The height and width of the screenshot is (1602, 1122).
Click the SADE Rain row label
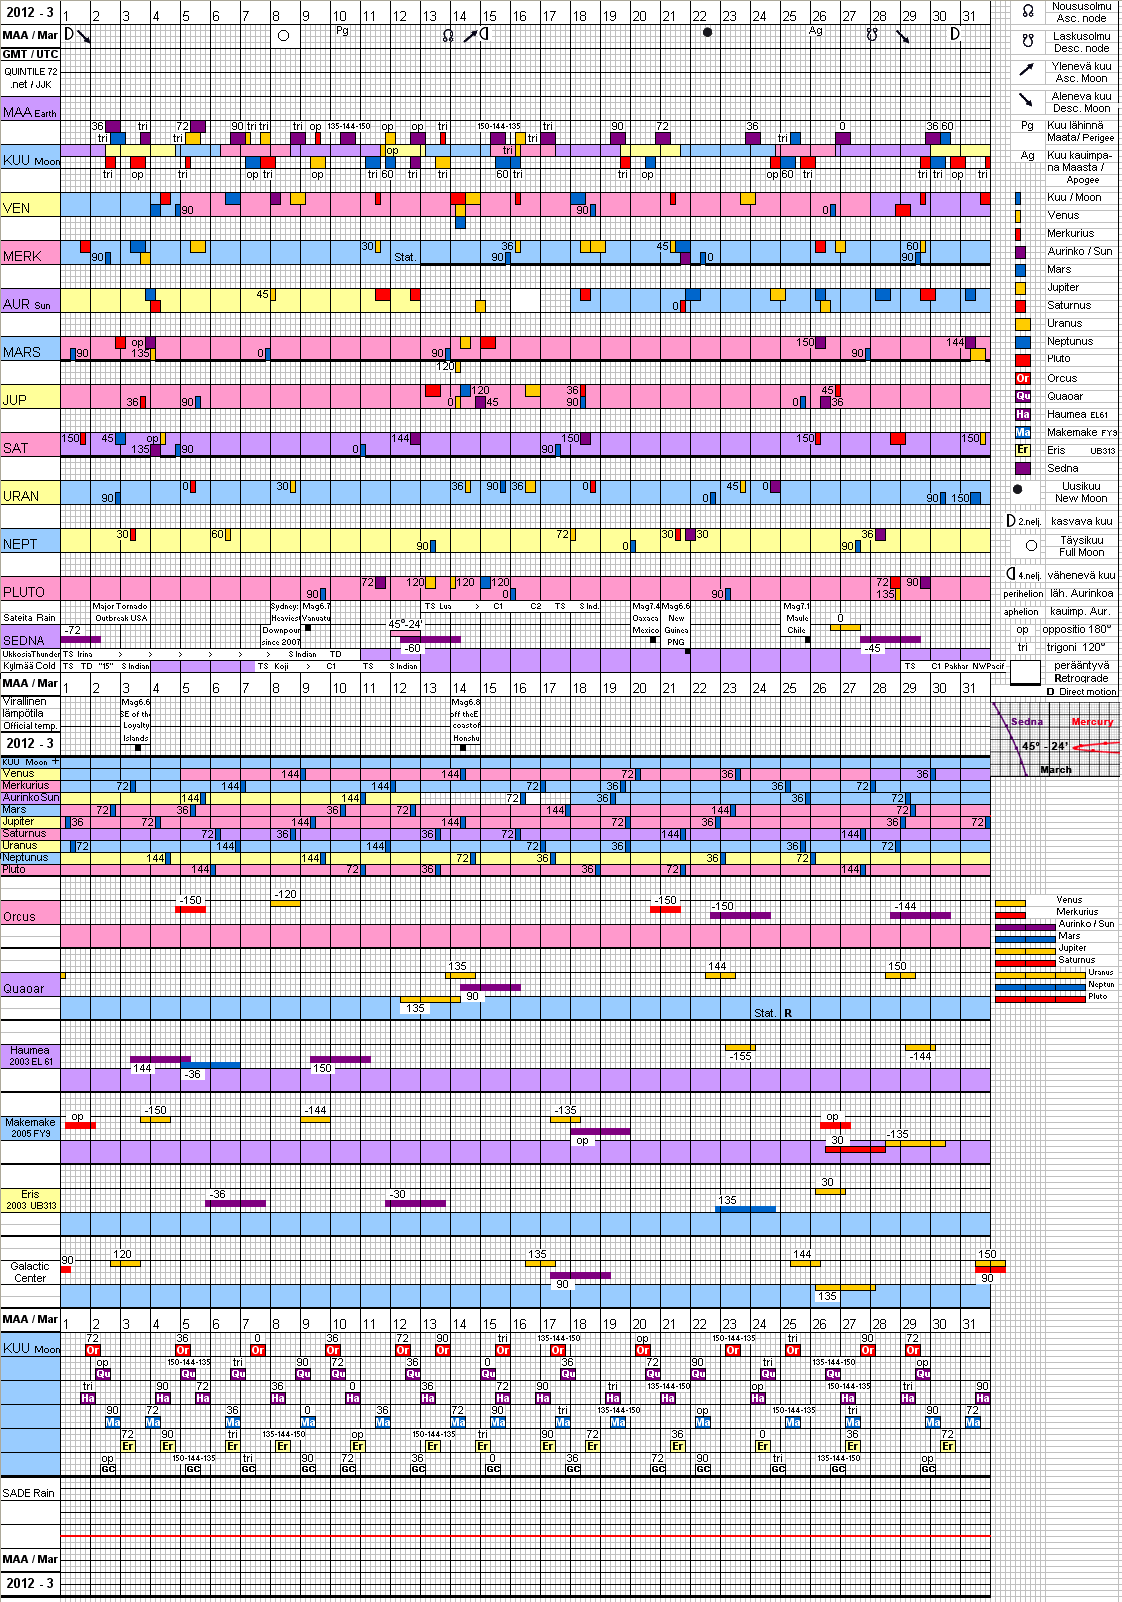tap(29, 1493)
